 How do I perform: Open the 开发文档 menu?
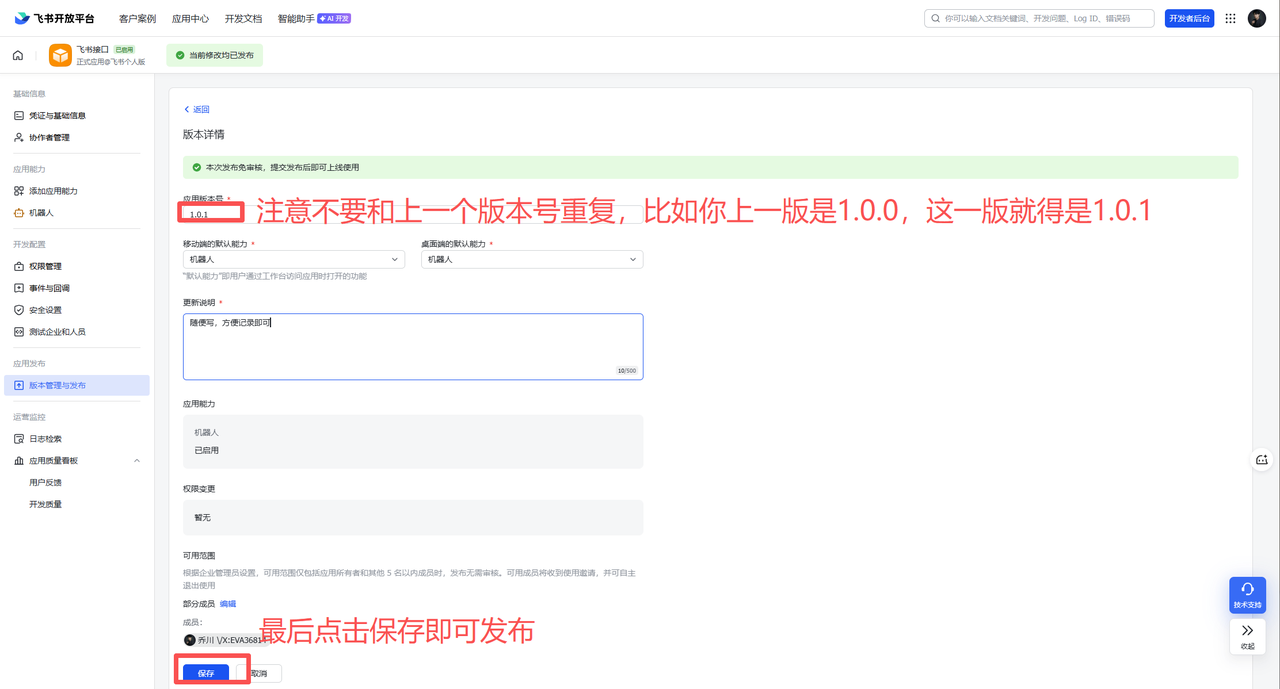point(243,18)
